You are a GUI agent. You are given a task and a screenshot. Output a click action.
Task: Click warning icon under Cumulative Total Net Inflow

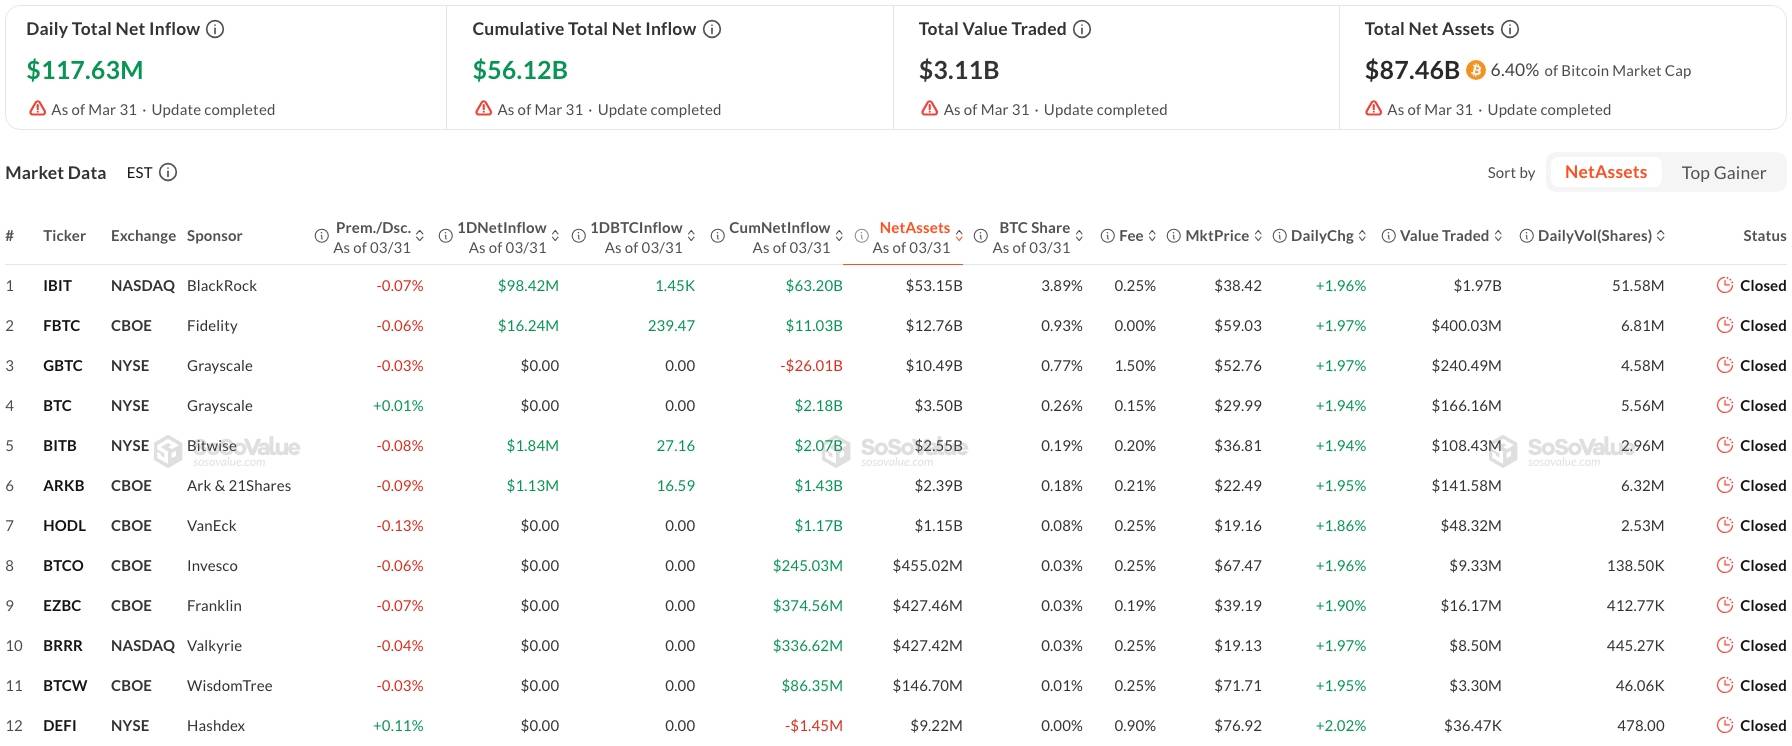tap(483, 108)
